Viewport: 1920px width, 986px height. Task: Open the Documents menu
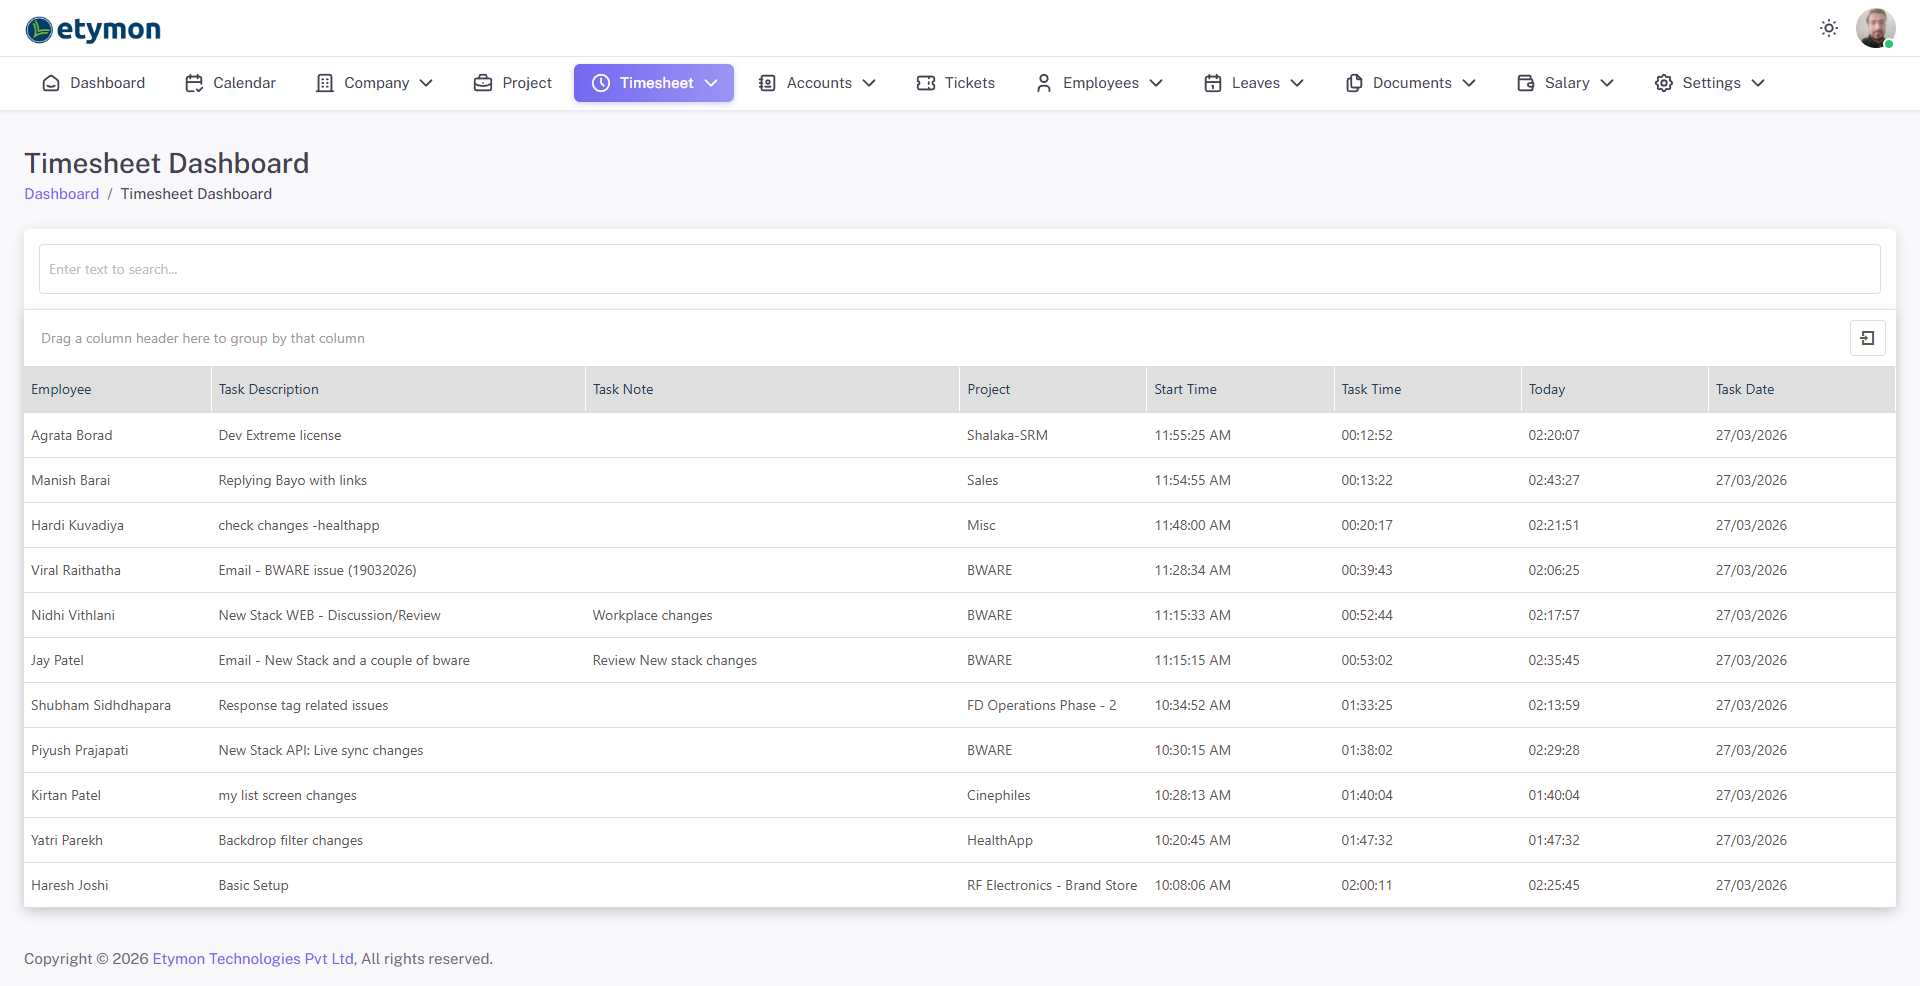[x=1410, y=83]
